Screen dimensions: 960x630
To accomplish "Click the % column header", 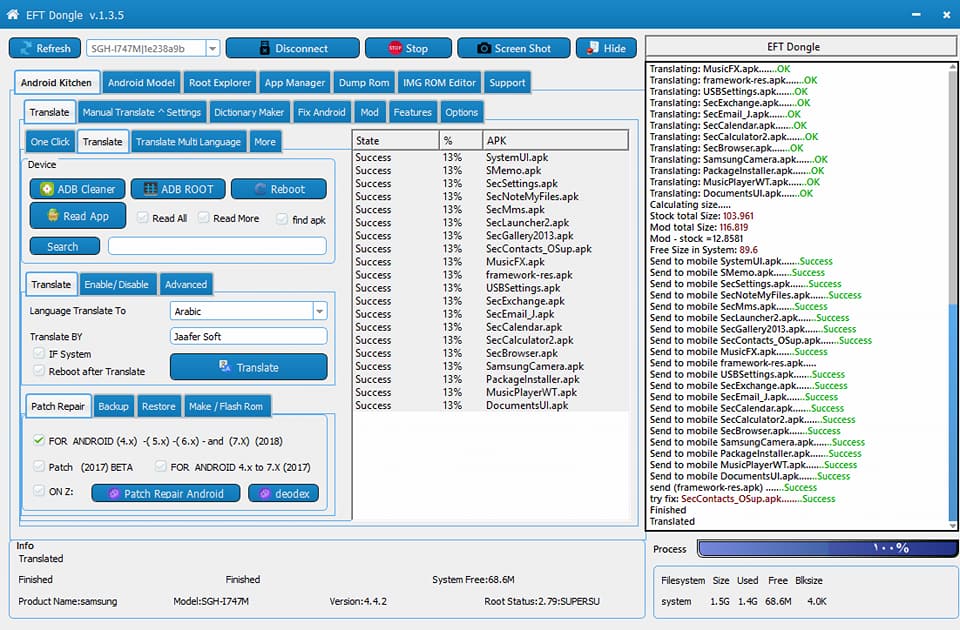I will click(460, 140).
